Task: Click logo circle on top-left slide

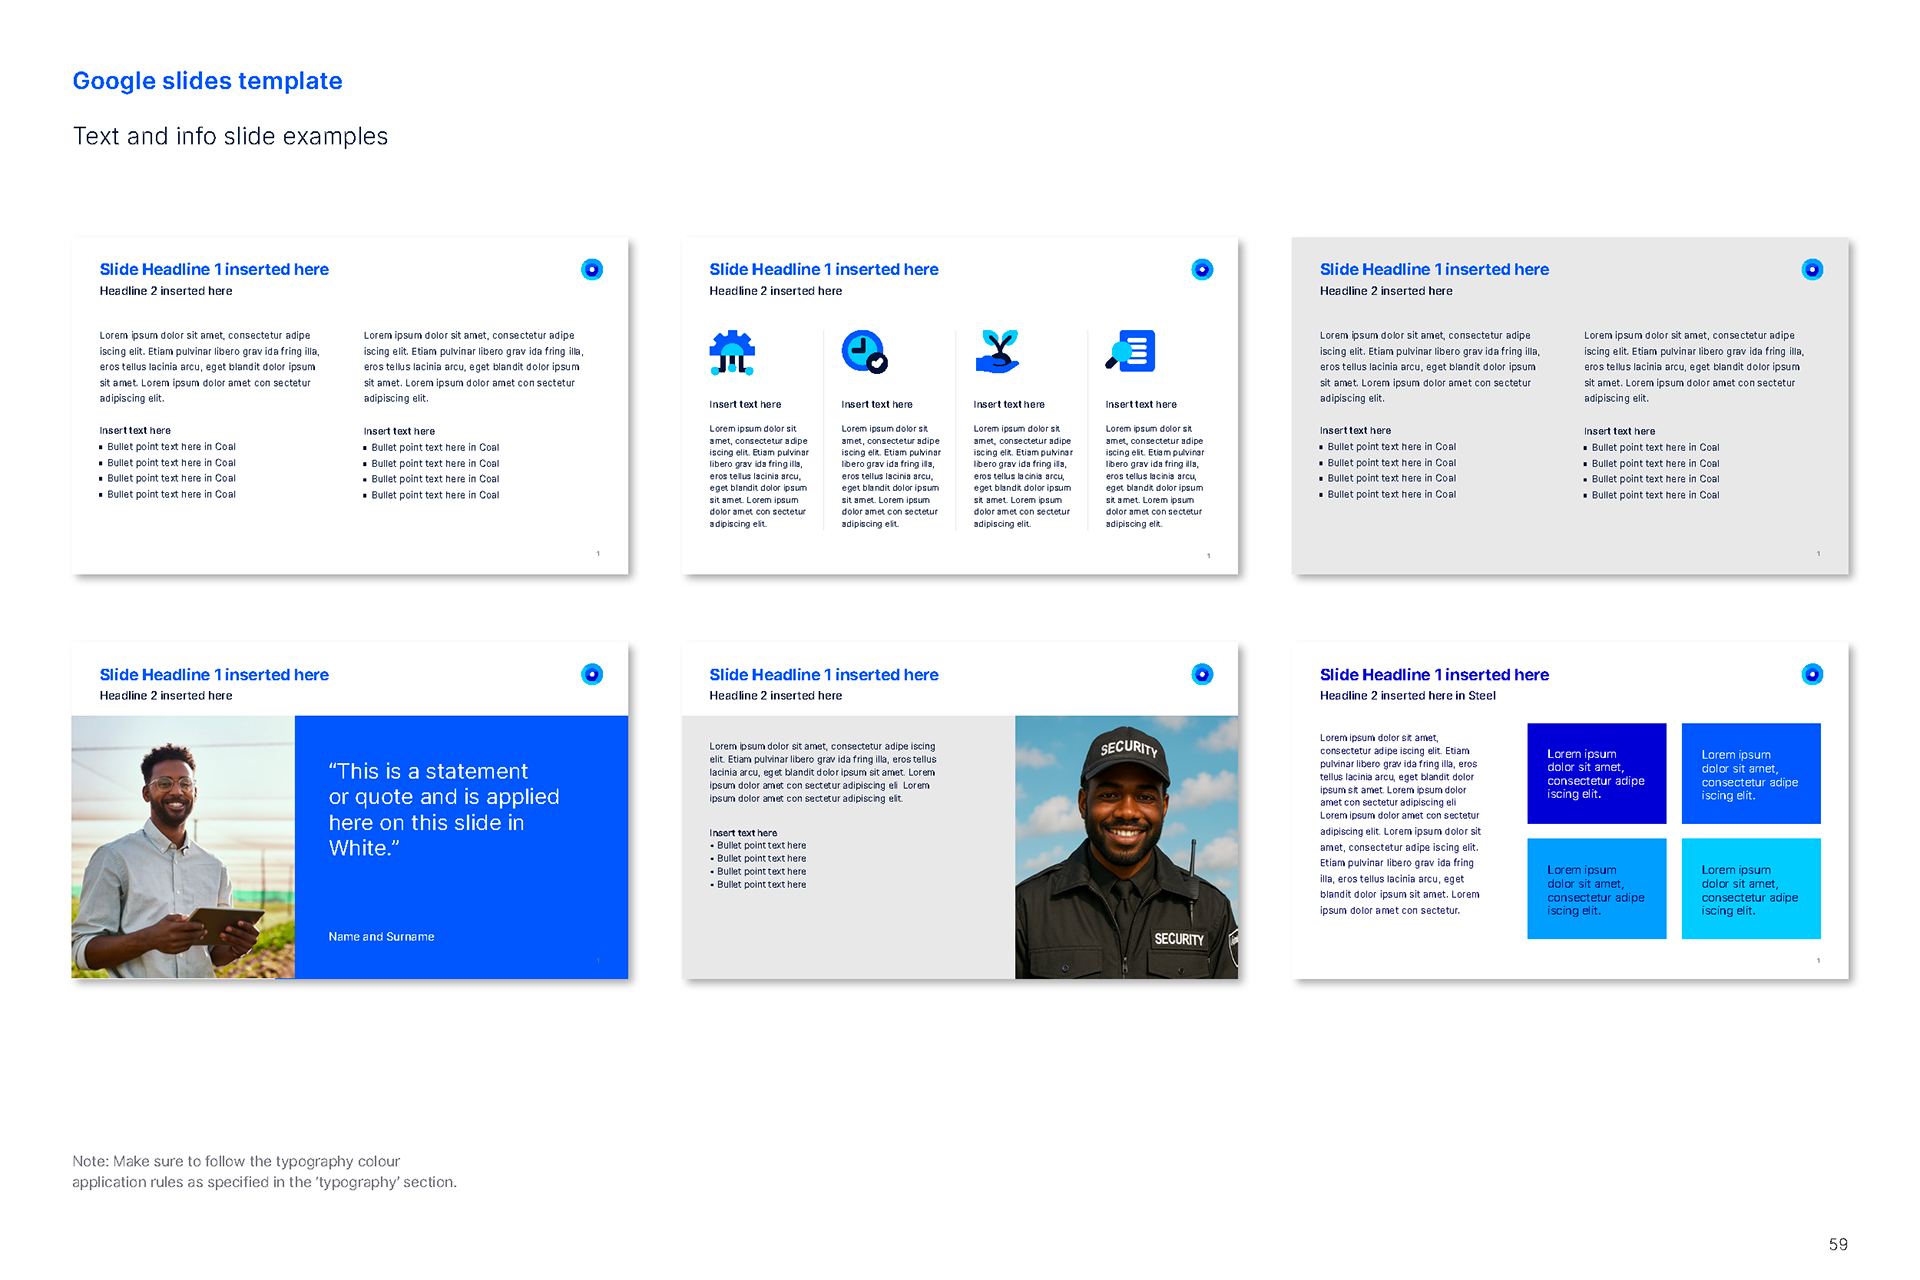Action: pos(592,269)
